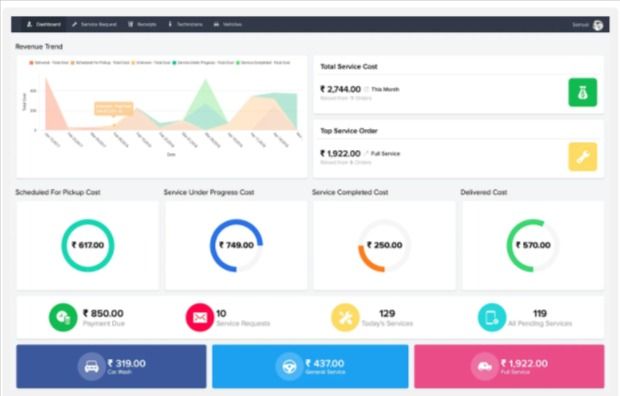Click the ₹ 1,922.00 top service order amount
This screenshot has height=396, width=620.
pos(340,153)
